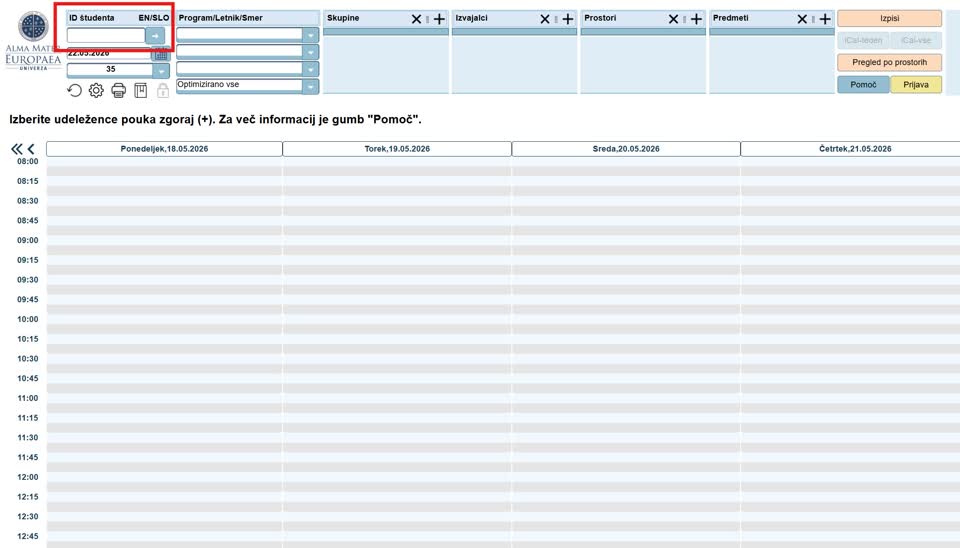Toggle language via EN/SLO
960x548 pixels.
click(154, 18)
